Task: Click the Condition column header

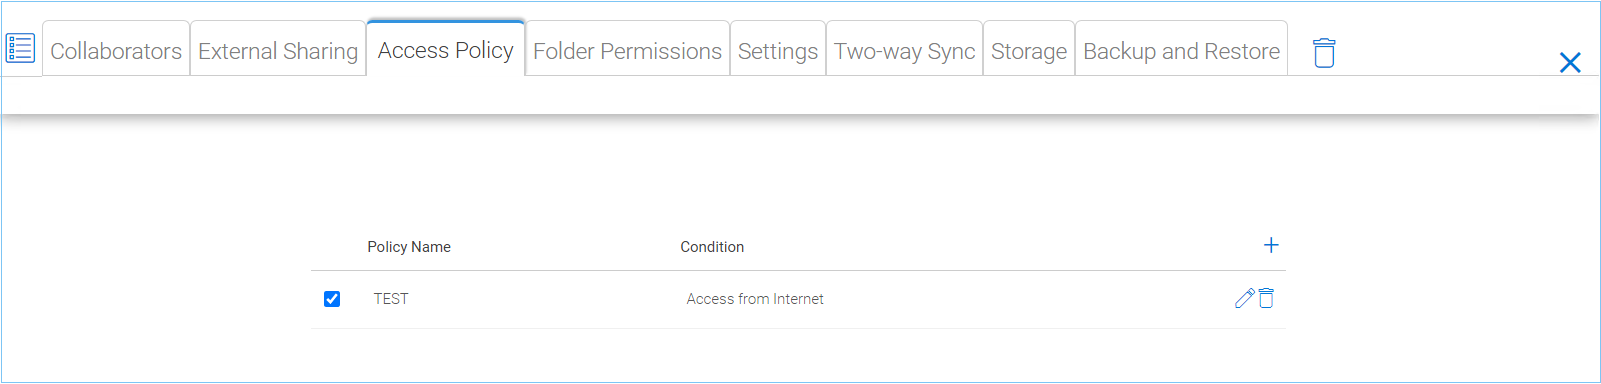Action: pyautogui.click(x=712, y=247)
